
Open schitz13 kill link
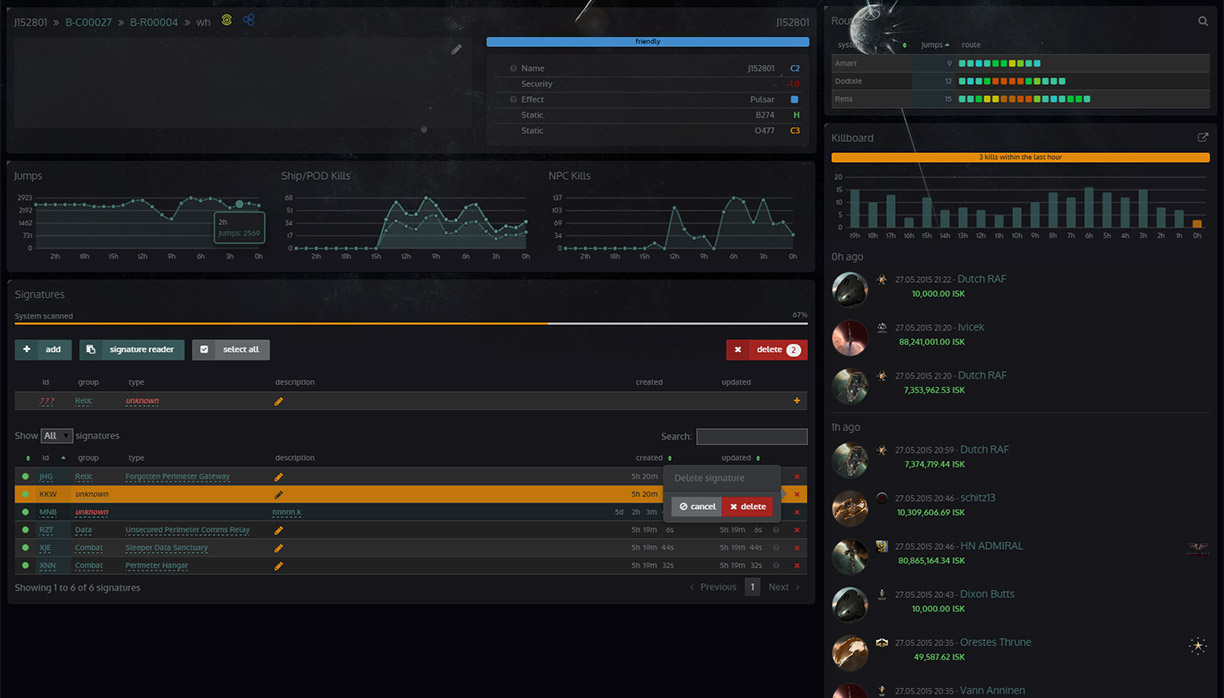pyautogui.click(x=977, y=497)
